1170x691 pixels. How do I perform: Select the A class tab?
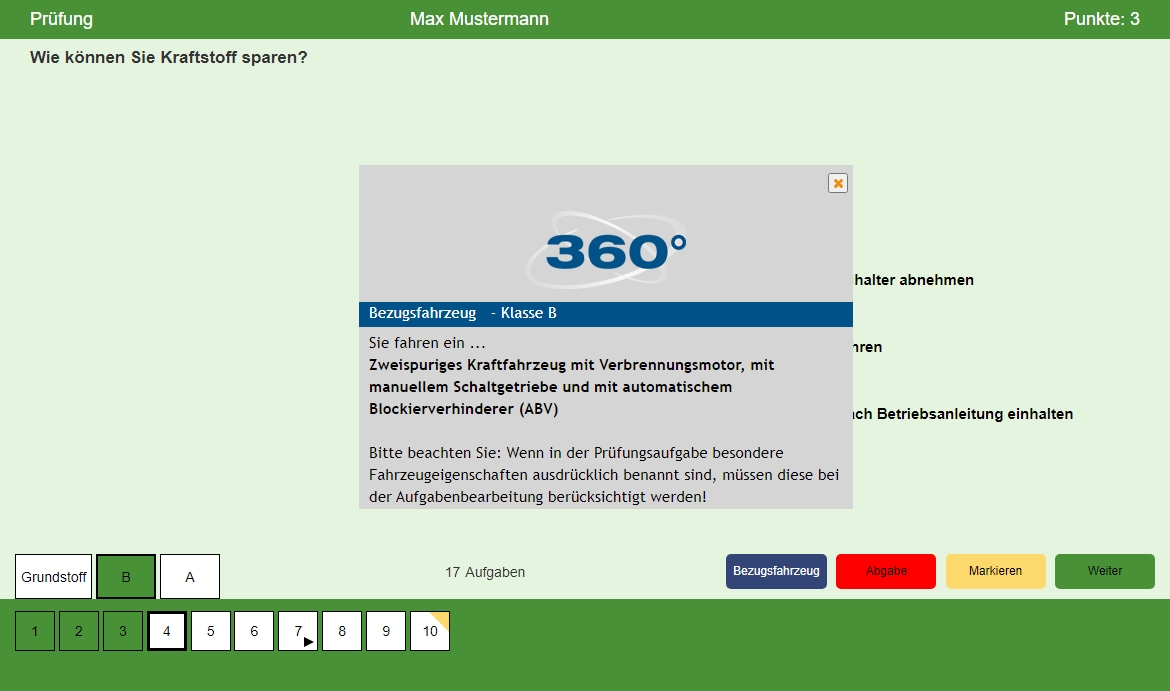pyautogui.click(x=190, y=576)
